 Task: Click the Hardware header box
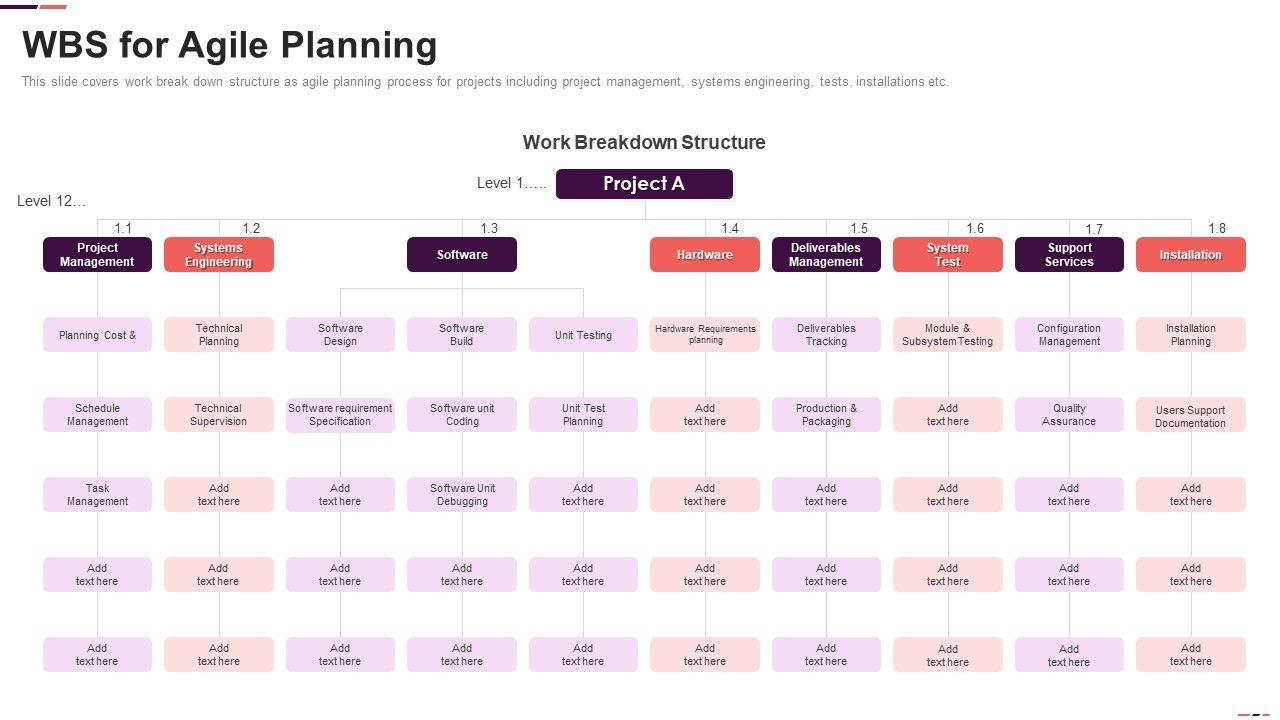tap(704, 255)
